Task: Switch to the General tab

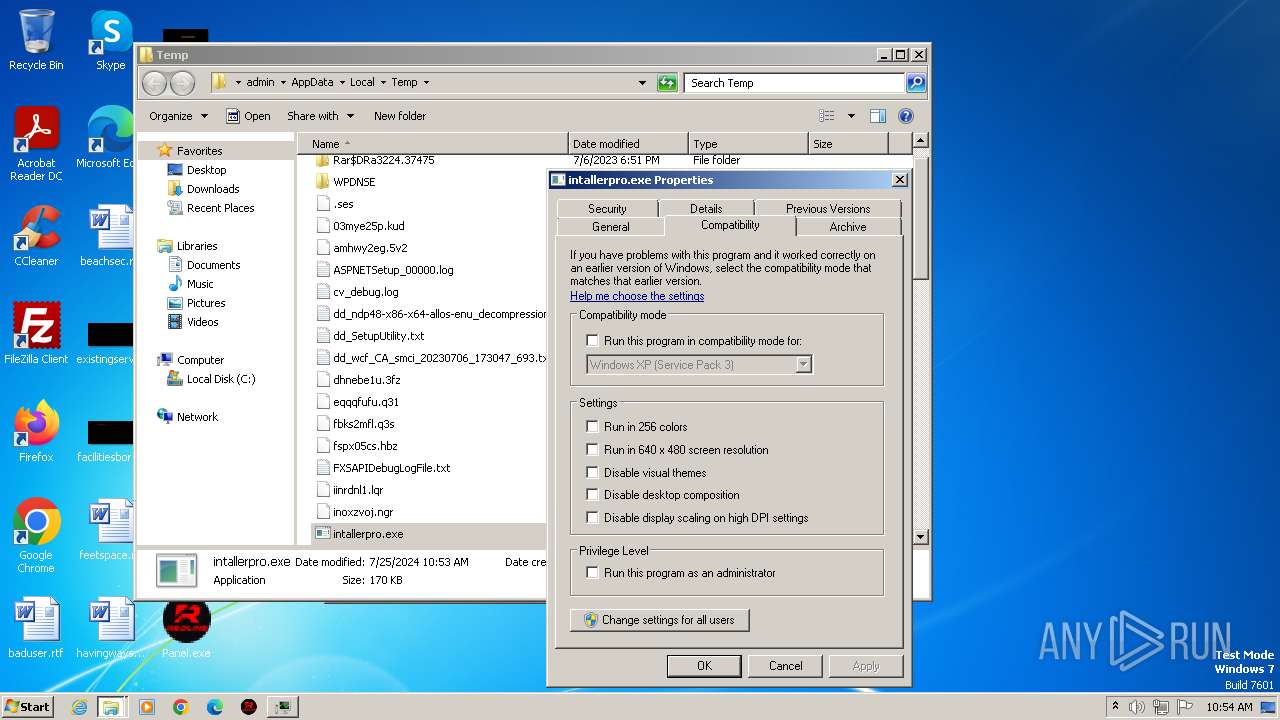Action: [x=611, y=227]
